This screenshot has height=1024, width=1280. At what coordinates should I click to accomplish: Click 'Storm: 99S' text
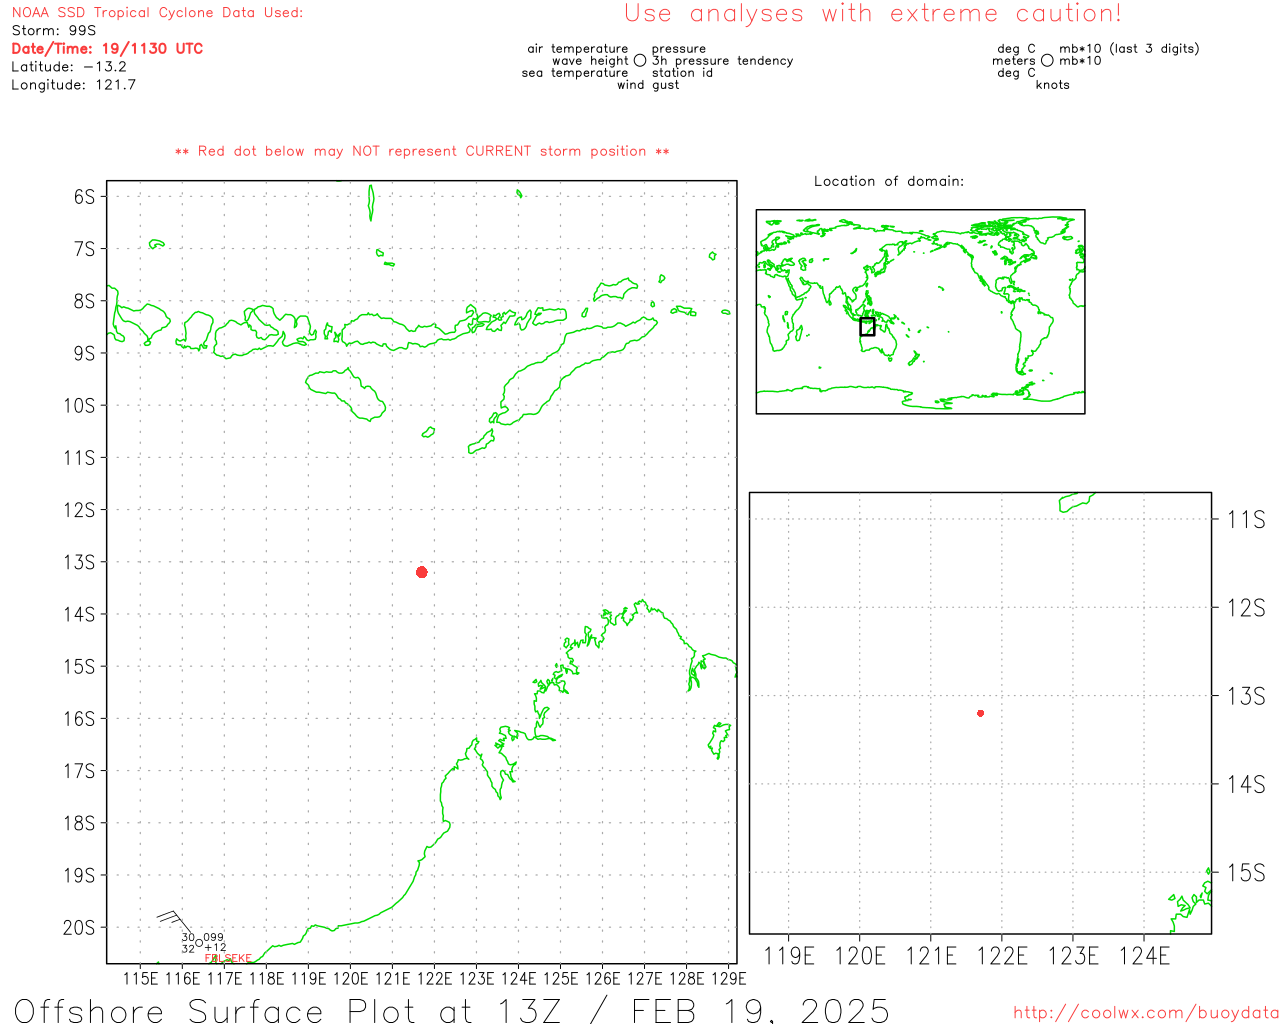tap(54, 31)
